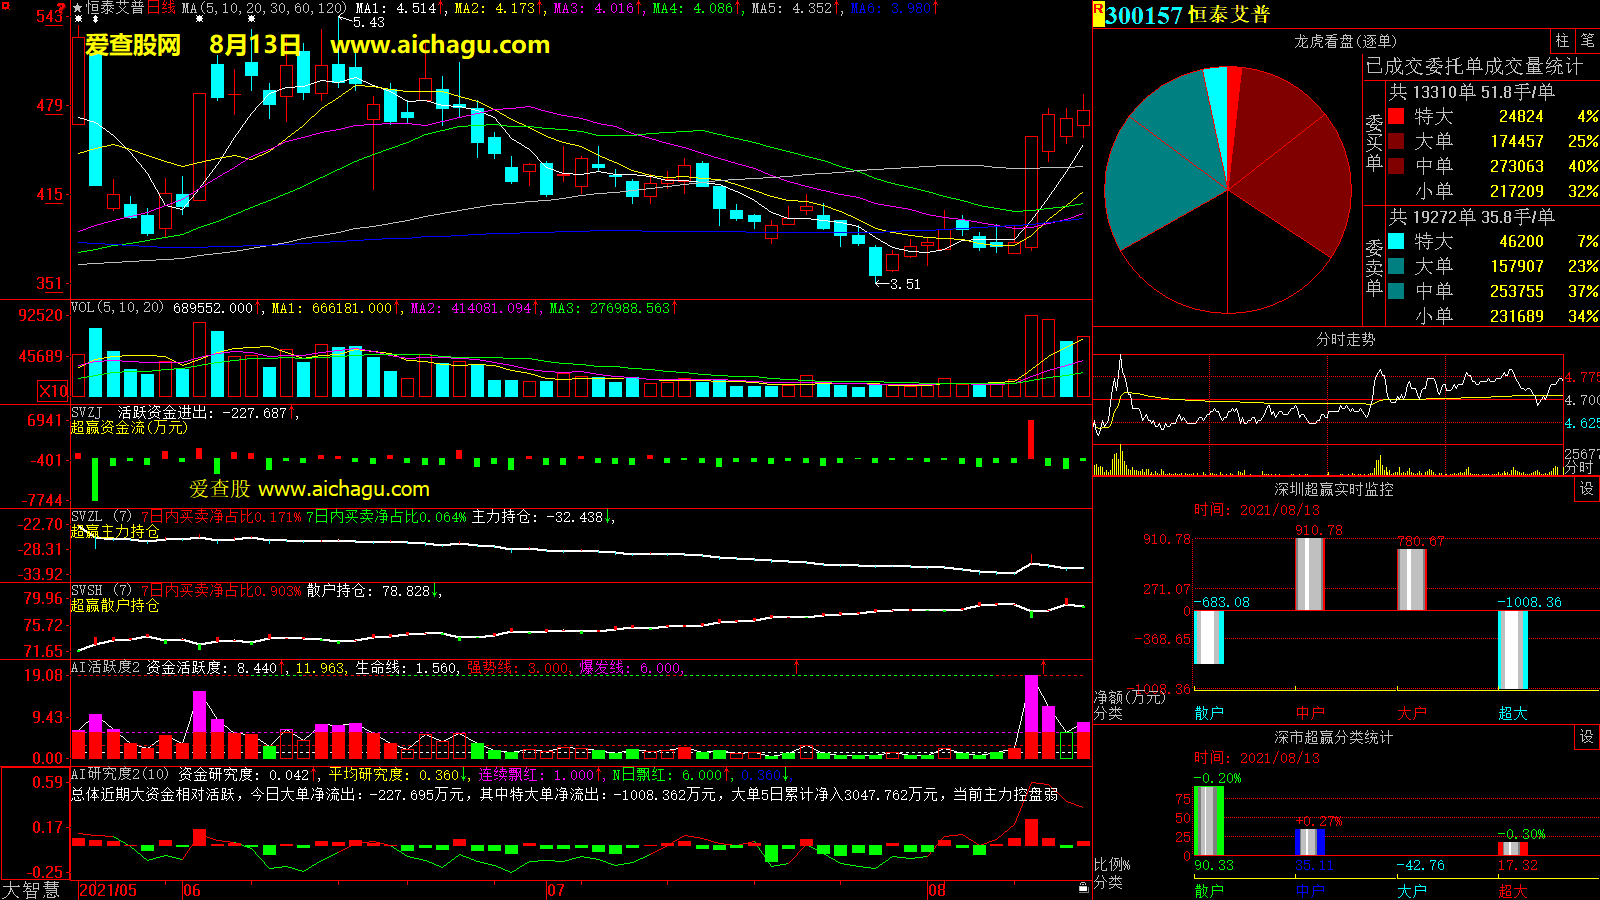Open 设 settings for 深圳超赢实时监控
This screenshot has height=900, width=1600.
1586,489
